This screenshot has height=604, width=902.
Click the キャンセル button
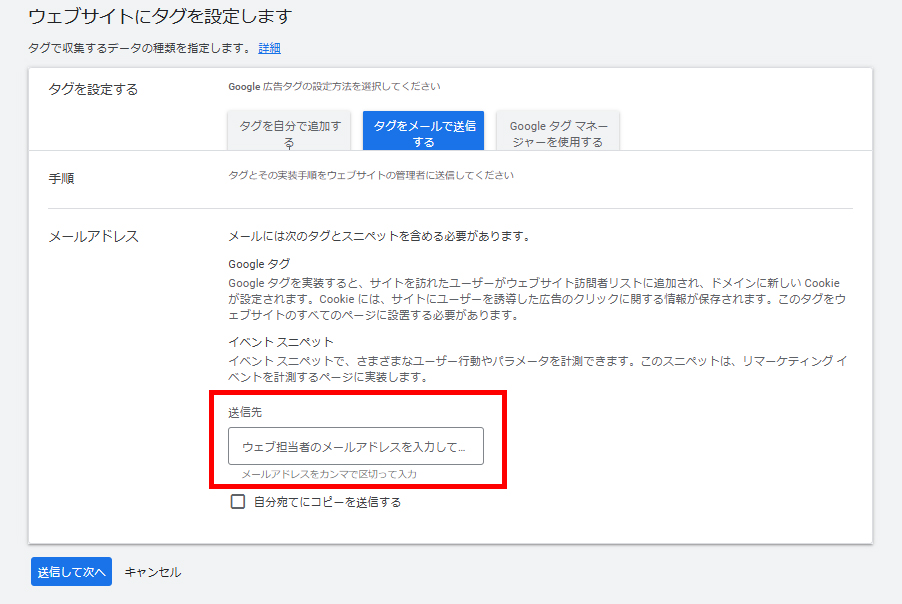point(152,572)
